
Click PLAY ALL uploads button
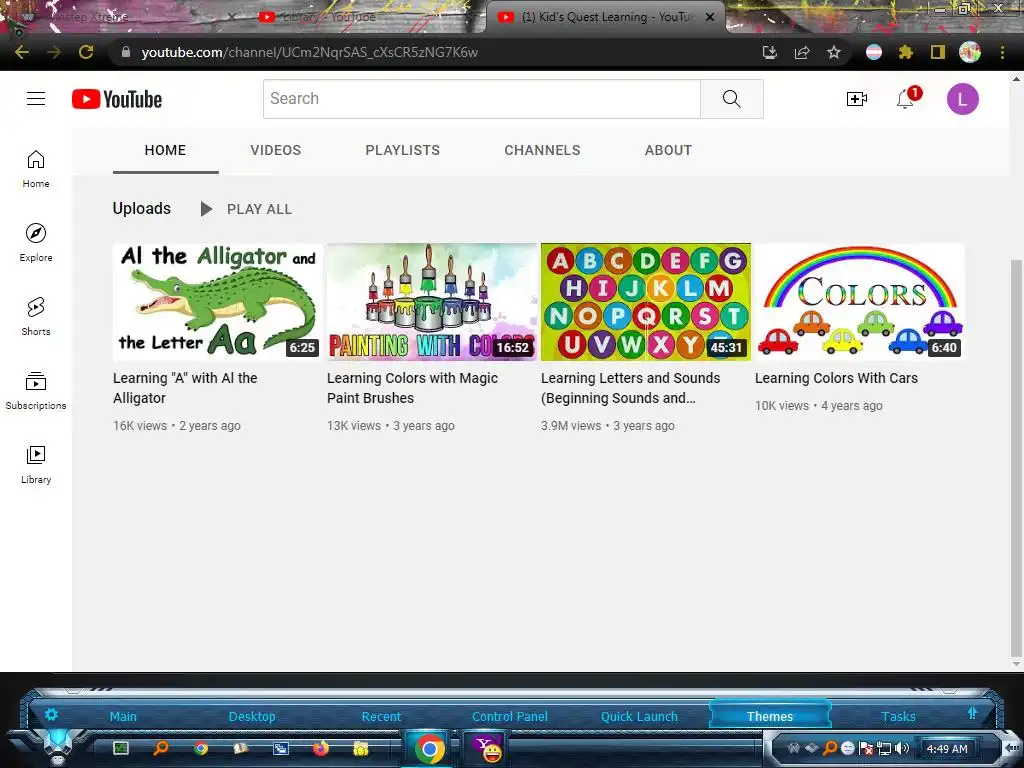(x=247, y=209)
